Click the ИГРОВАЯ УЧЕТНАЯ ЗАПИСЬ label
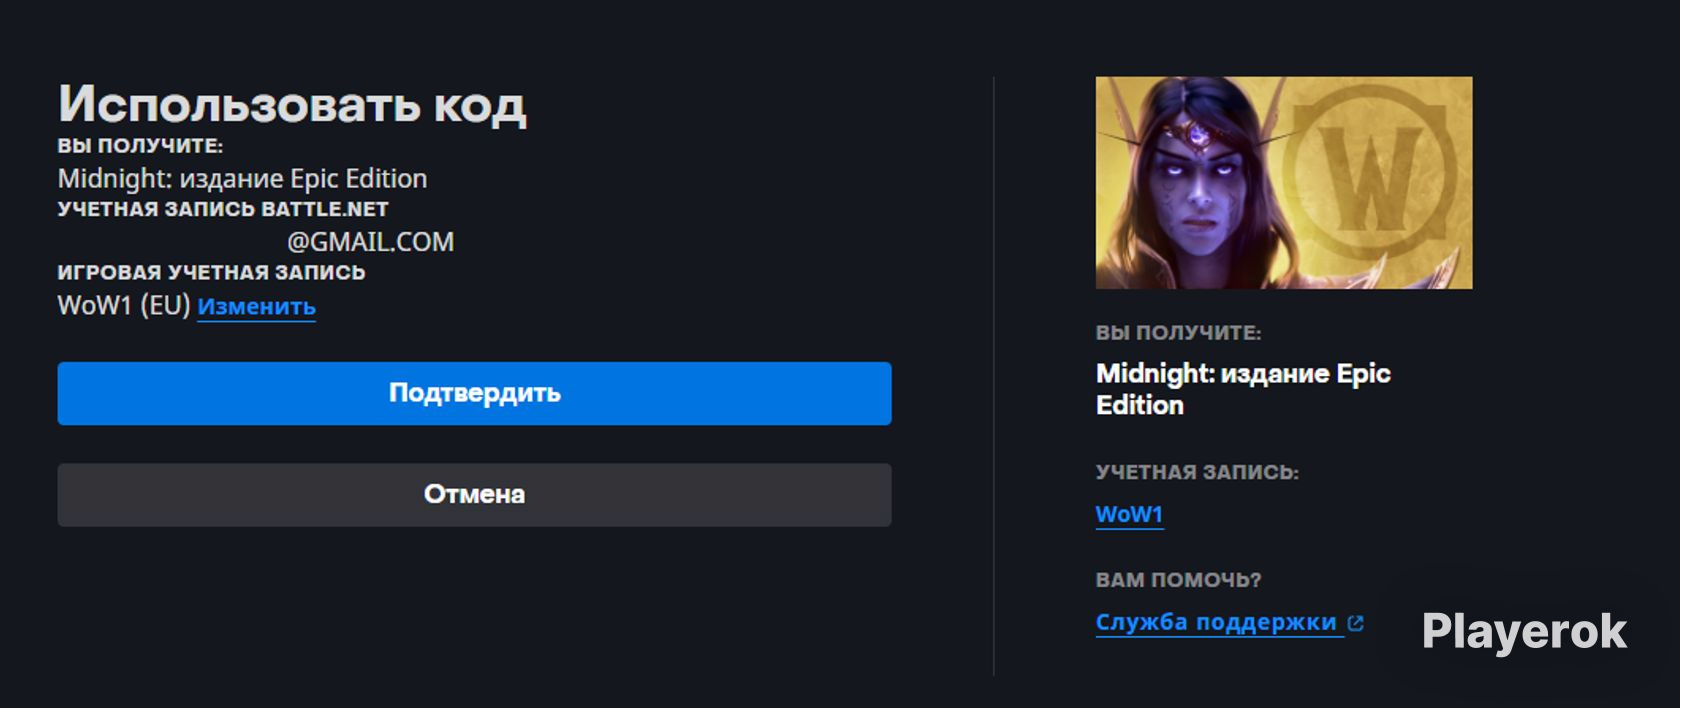Viewport: 1681px width, 708px height. pyautogui.click(x=211, y=272)
